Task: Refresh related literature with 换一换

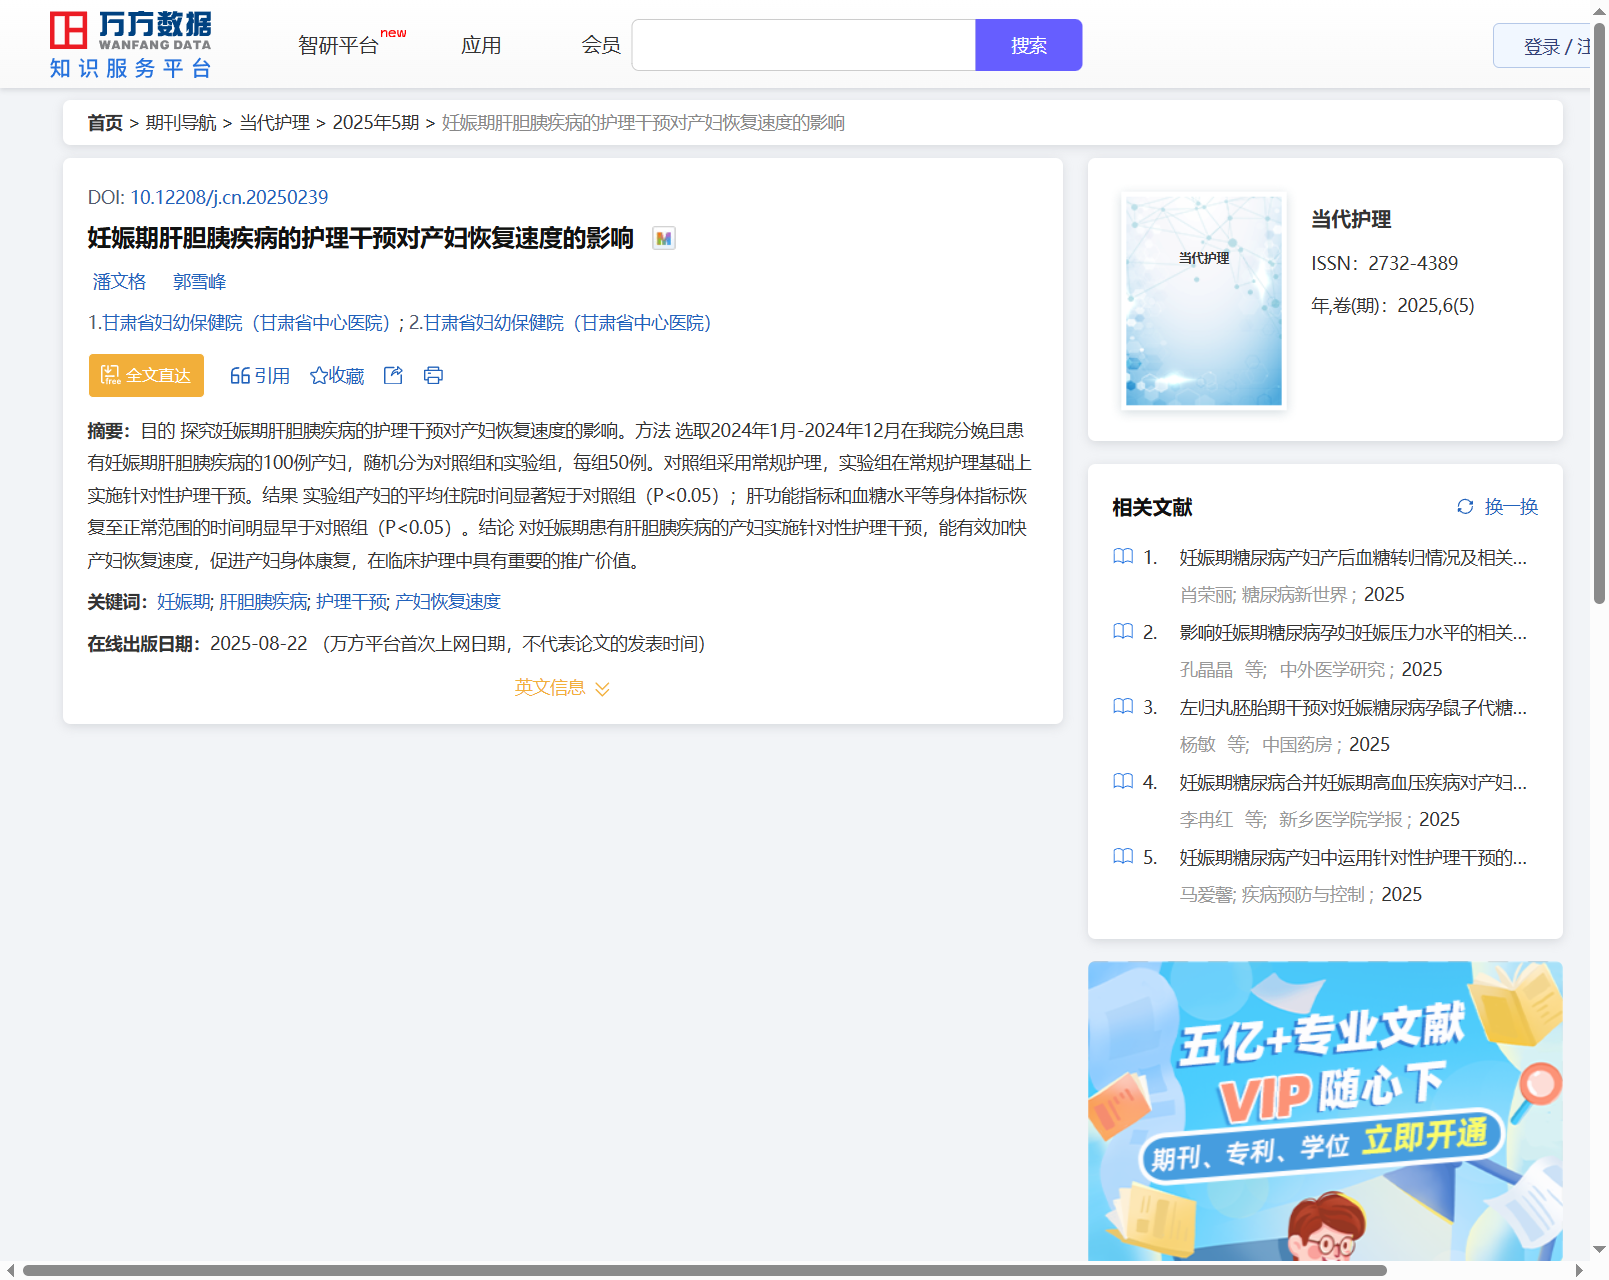Action: 1497,507
